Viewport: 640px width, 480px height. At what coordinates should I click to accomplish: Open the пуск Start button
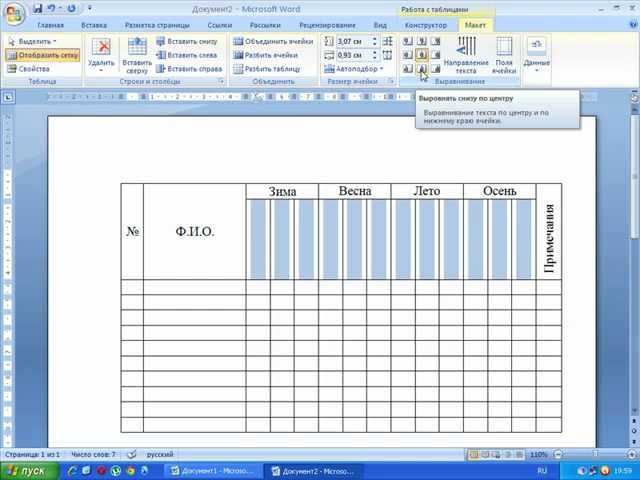pyautogui.click(x=28, y=471)
